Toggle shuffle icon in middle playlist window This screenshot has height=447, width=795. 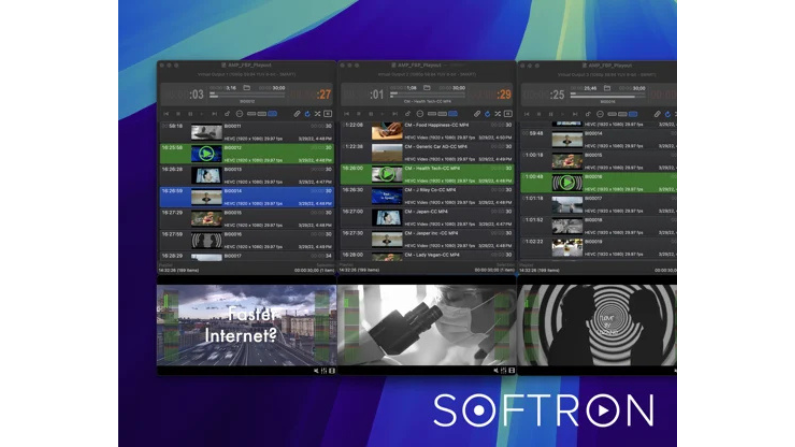[498, 114]
